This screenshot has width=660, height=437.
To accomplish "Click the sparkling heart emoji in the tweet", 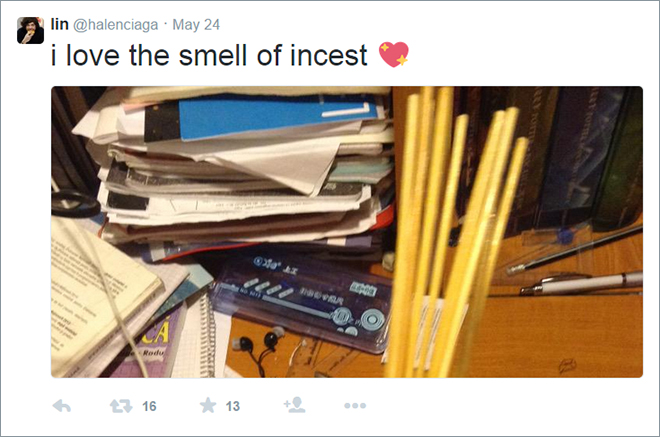I will pos(394,54).
